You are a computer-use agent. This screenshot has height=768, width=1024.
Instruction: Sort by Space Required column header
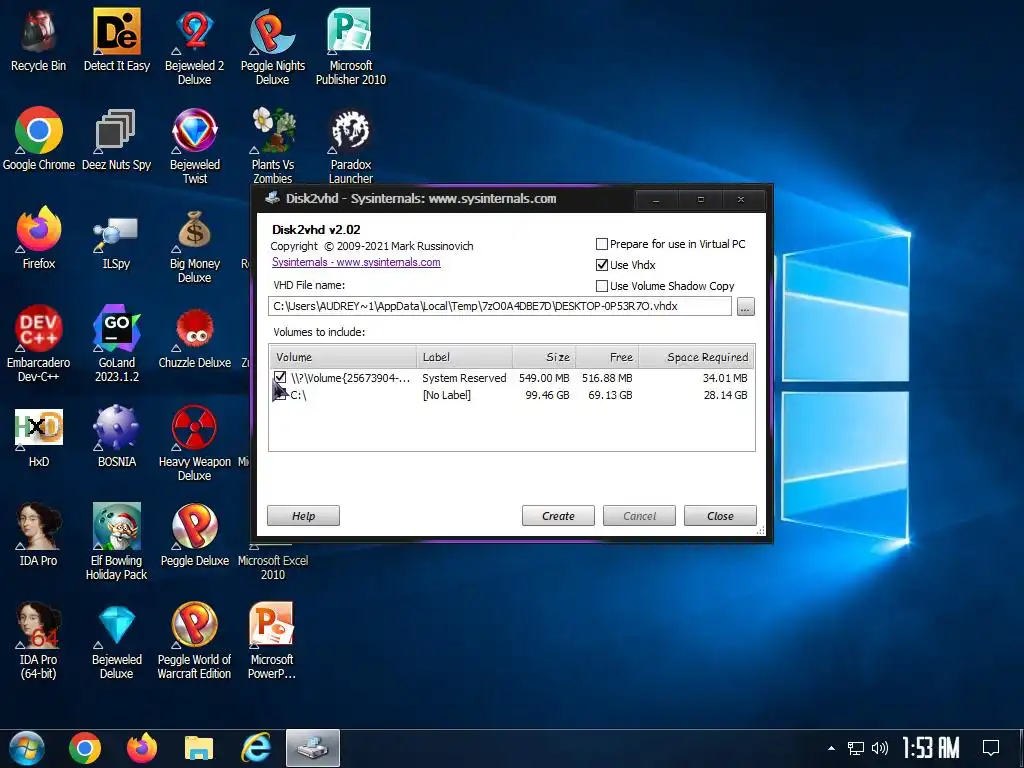[x=696, y=357]
